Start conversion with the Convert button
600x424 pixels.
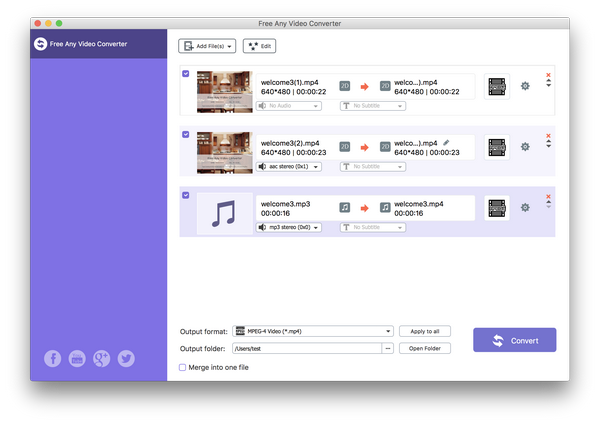click(x=515, y=340)
